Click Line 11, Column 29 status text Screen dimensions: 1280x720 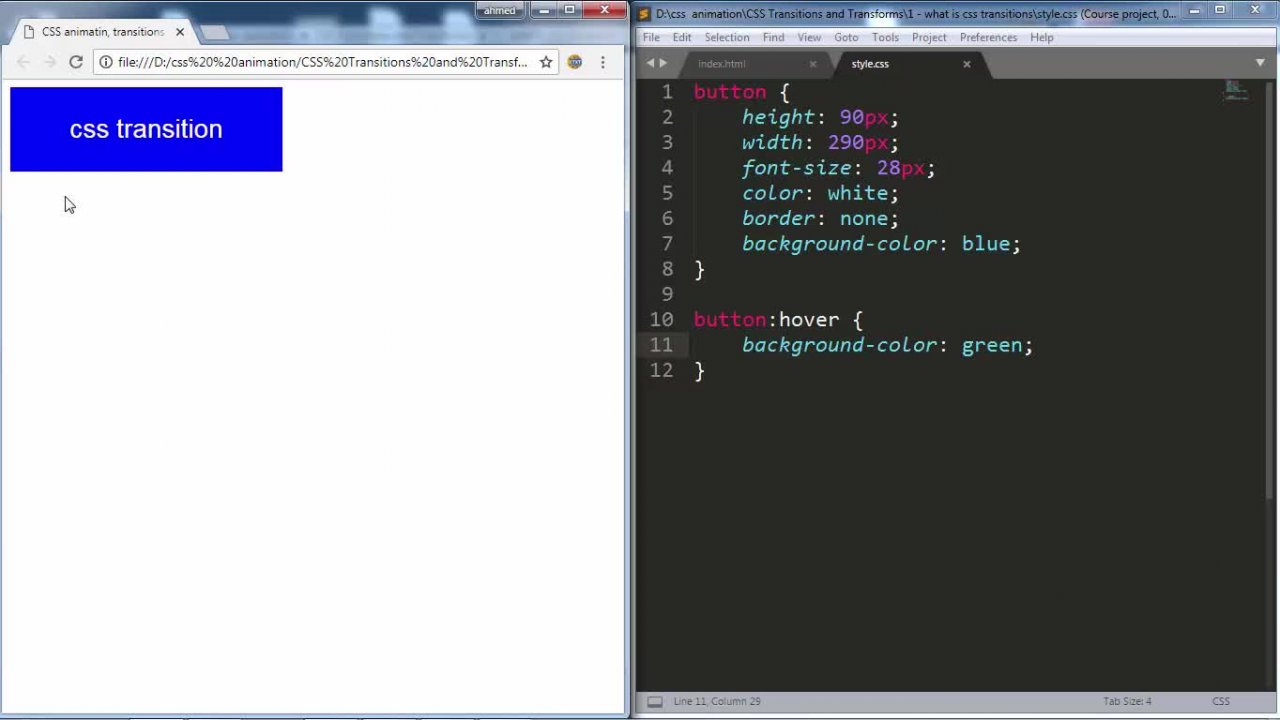click(717, 702)
